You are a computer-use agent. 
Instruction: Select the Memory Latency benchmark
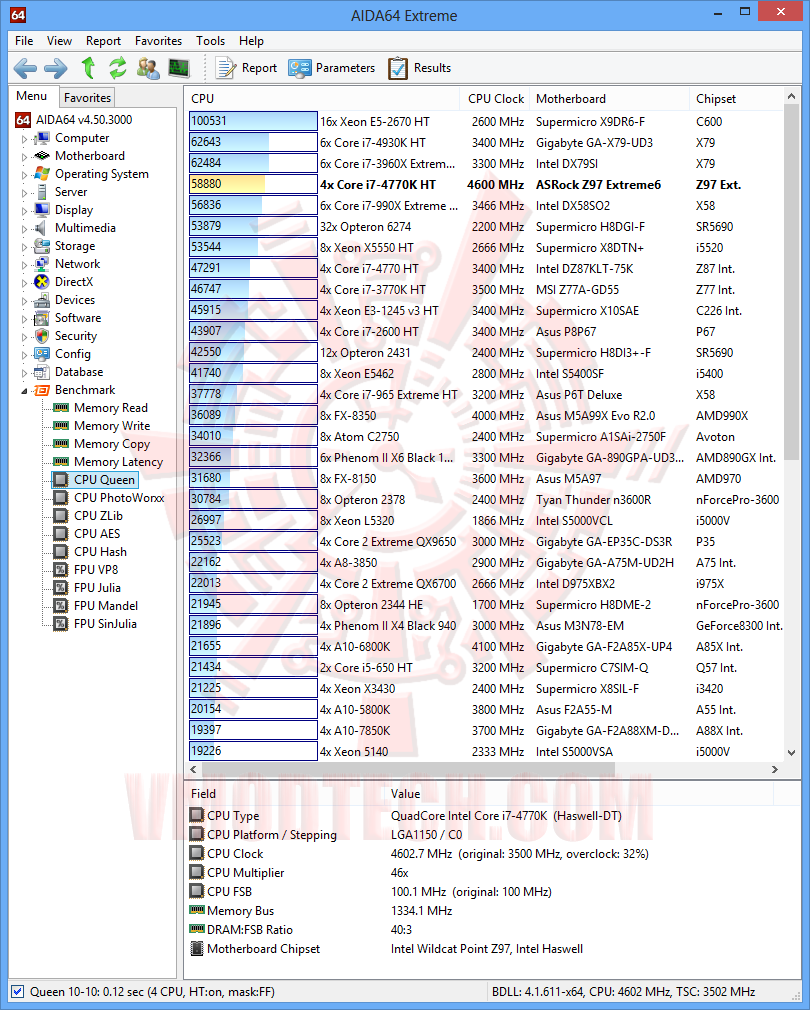pyautogui.click(x=118, y=462)
